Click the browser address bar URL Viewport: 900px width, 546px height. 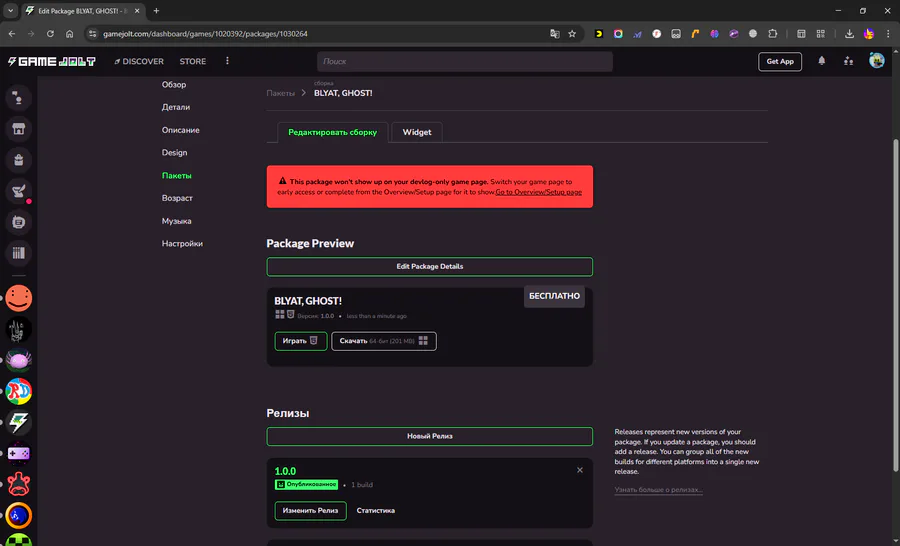coord(205,34)
